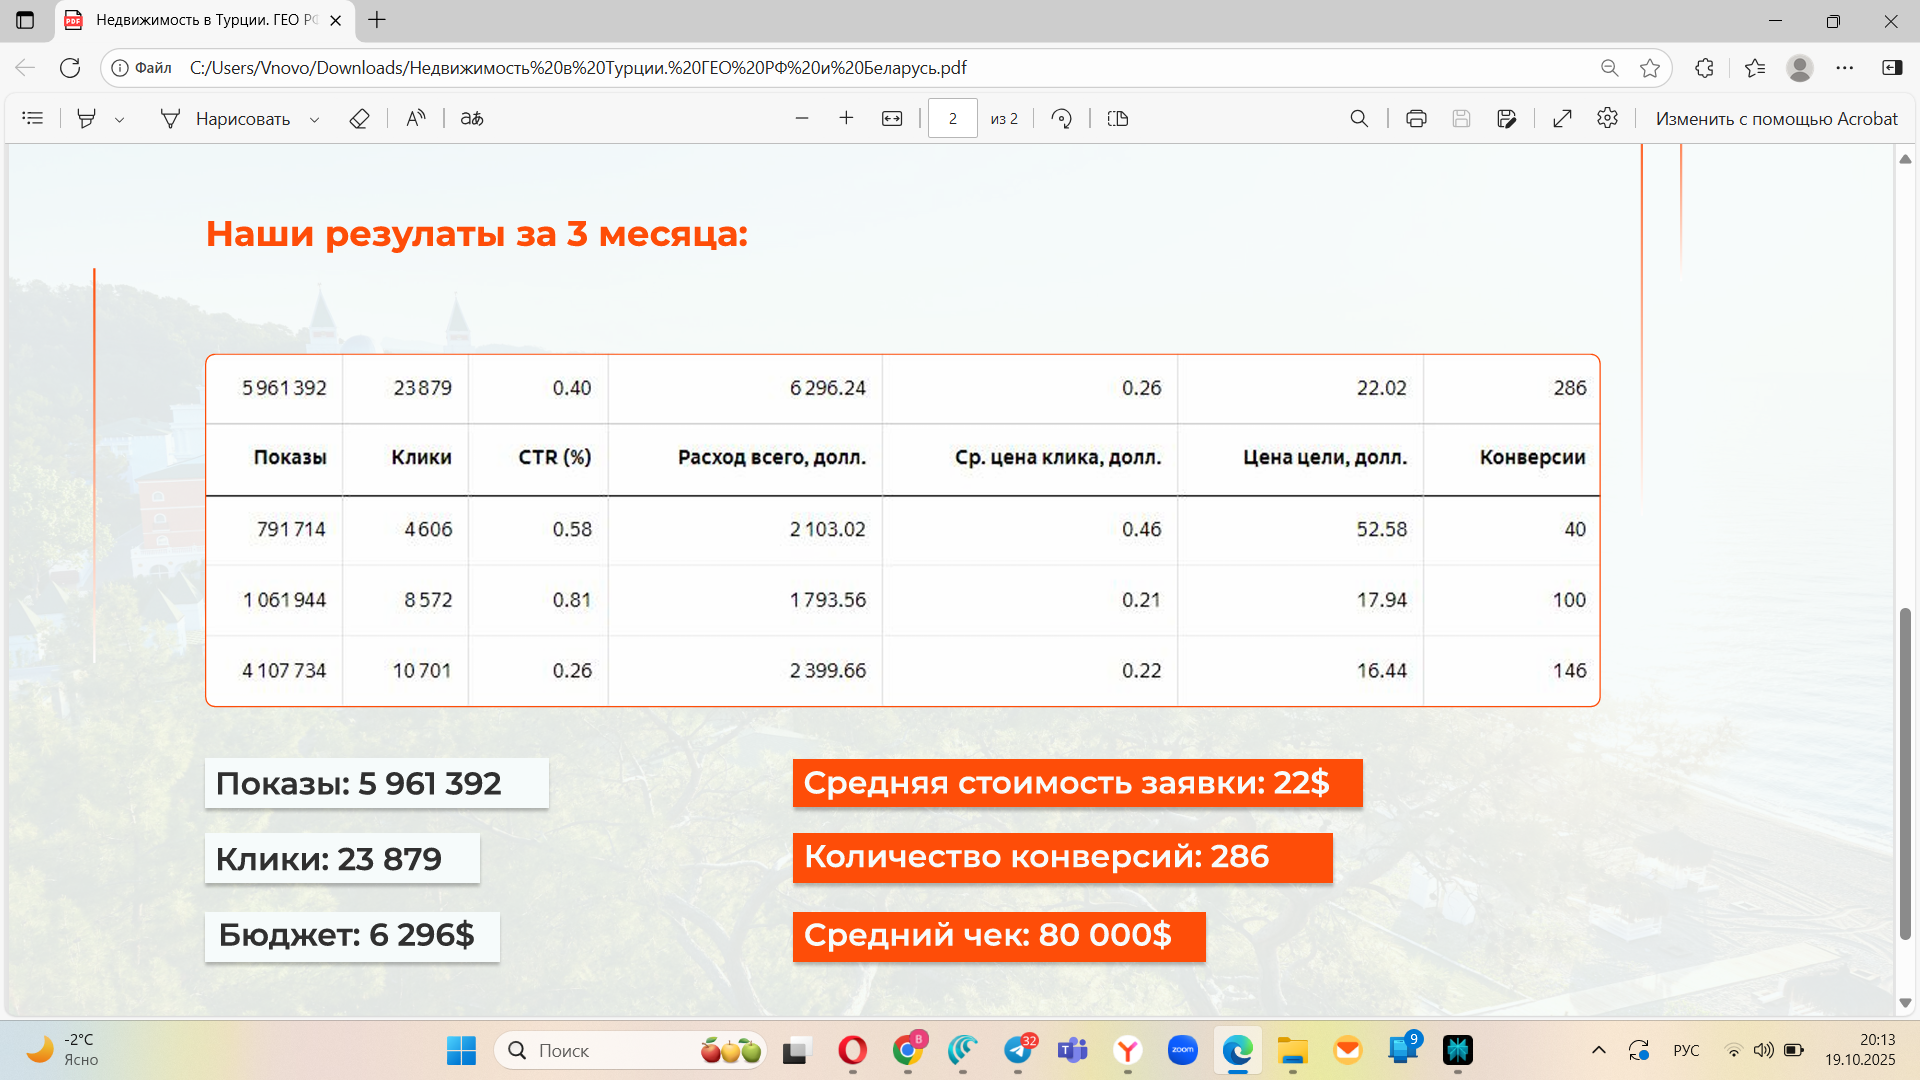Print the PDF document
The width and height of the screenshot is (1920, 1080).
pos(1416,118)
